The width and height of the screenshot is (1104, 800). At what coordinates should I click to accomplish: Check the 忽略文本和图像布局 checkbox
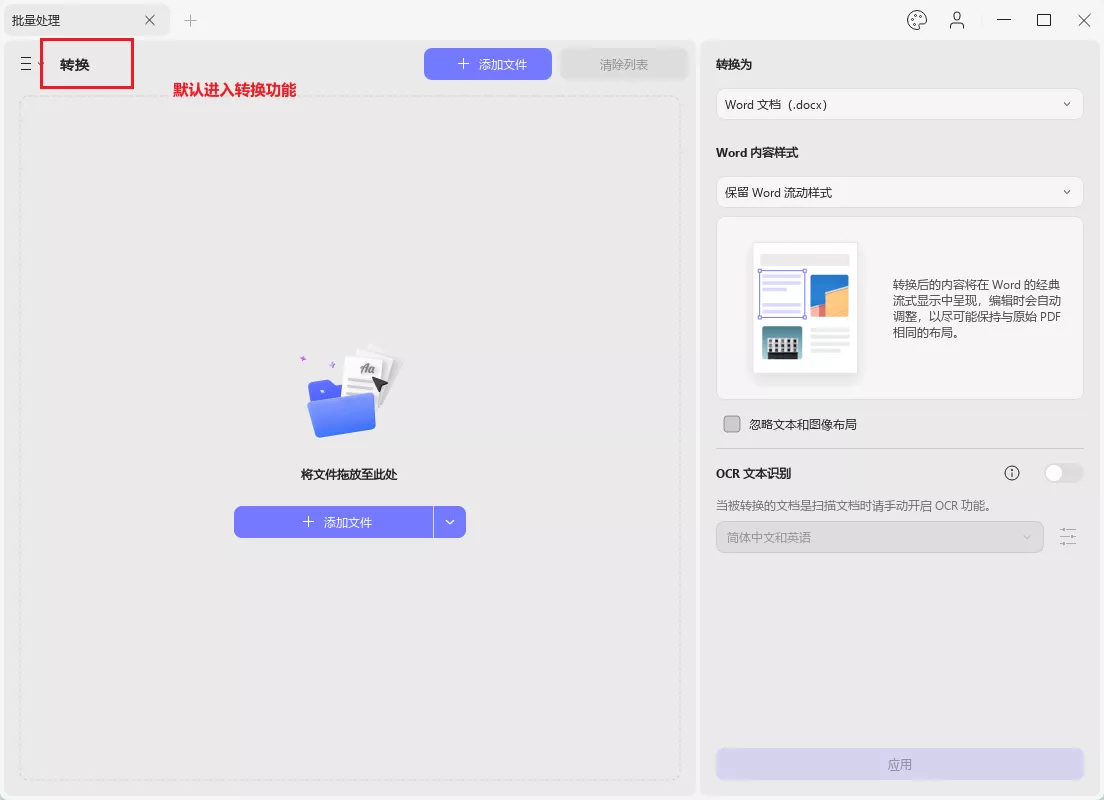click(x=732, y=424)
